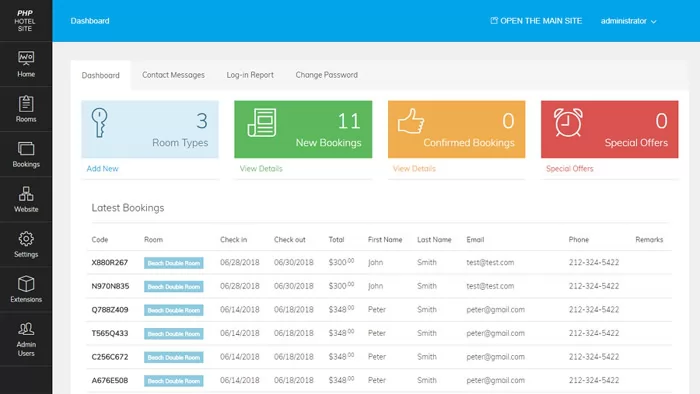Open booking code Q788Z409

(x=110, y=310)
